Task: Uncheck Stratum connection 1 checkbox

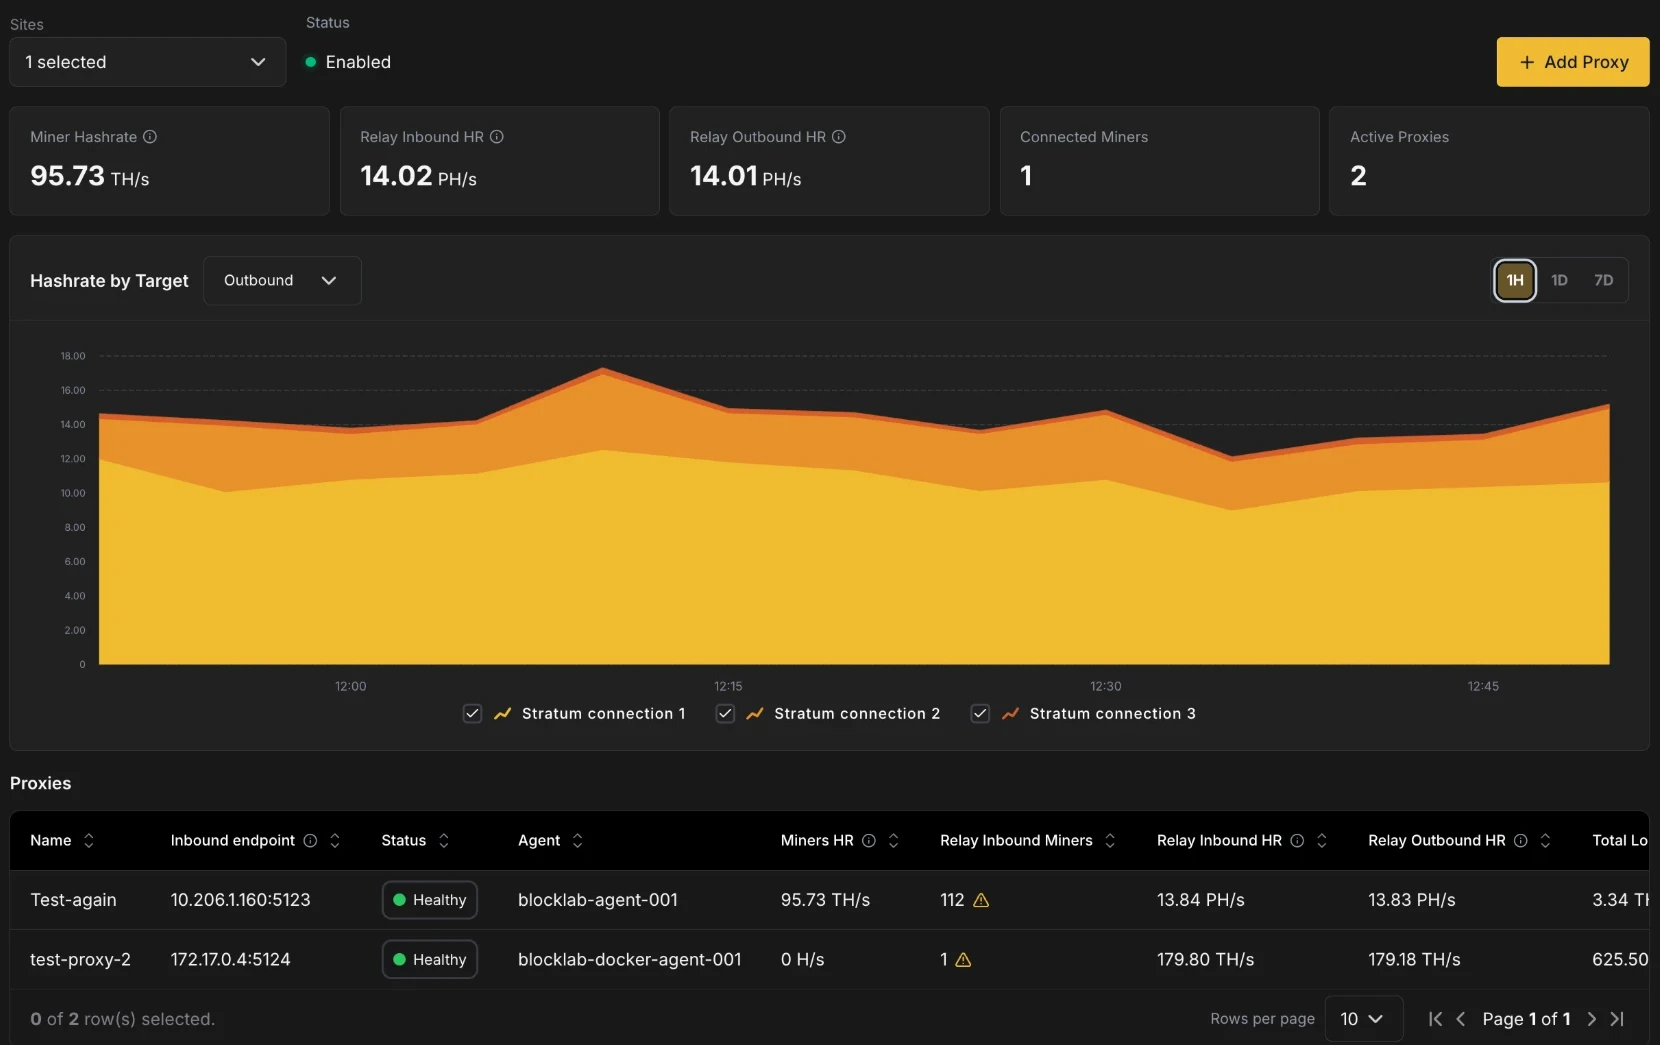Action: click(x=473, y=713)
